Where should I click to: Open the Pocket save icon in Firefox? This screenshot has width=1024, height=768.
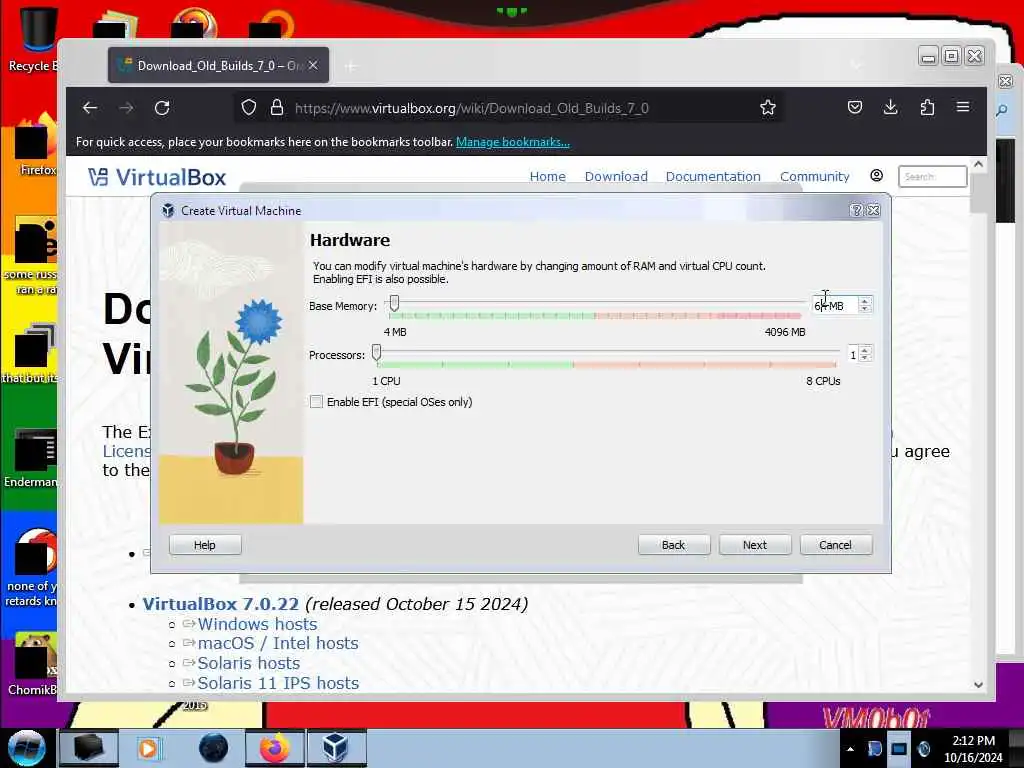(855, 107)
